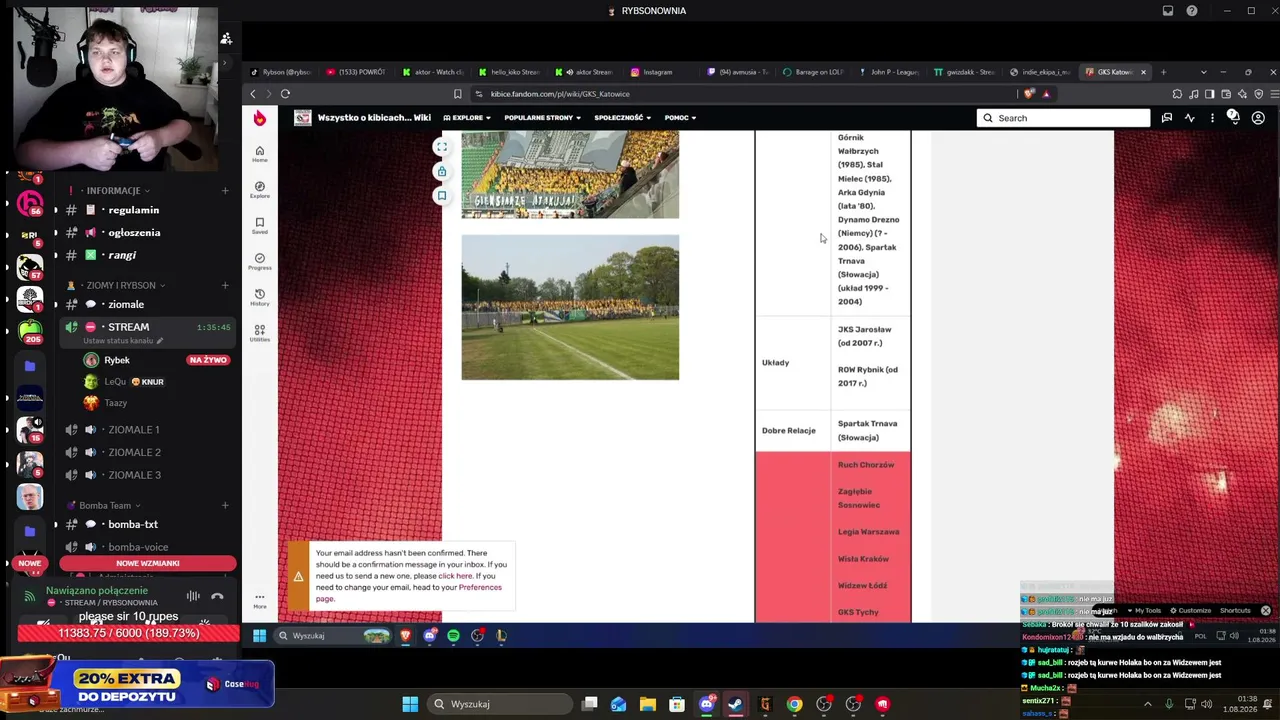Open Microsoft Store from the taskbar

pyautogui.click(x=677, y=704)
